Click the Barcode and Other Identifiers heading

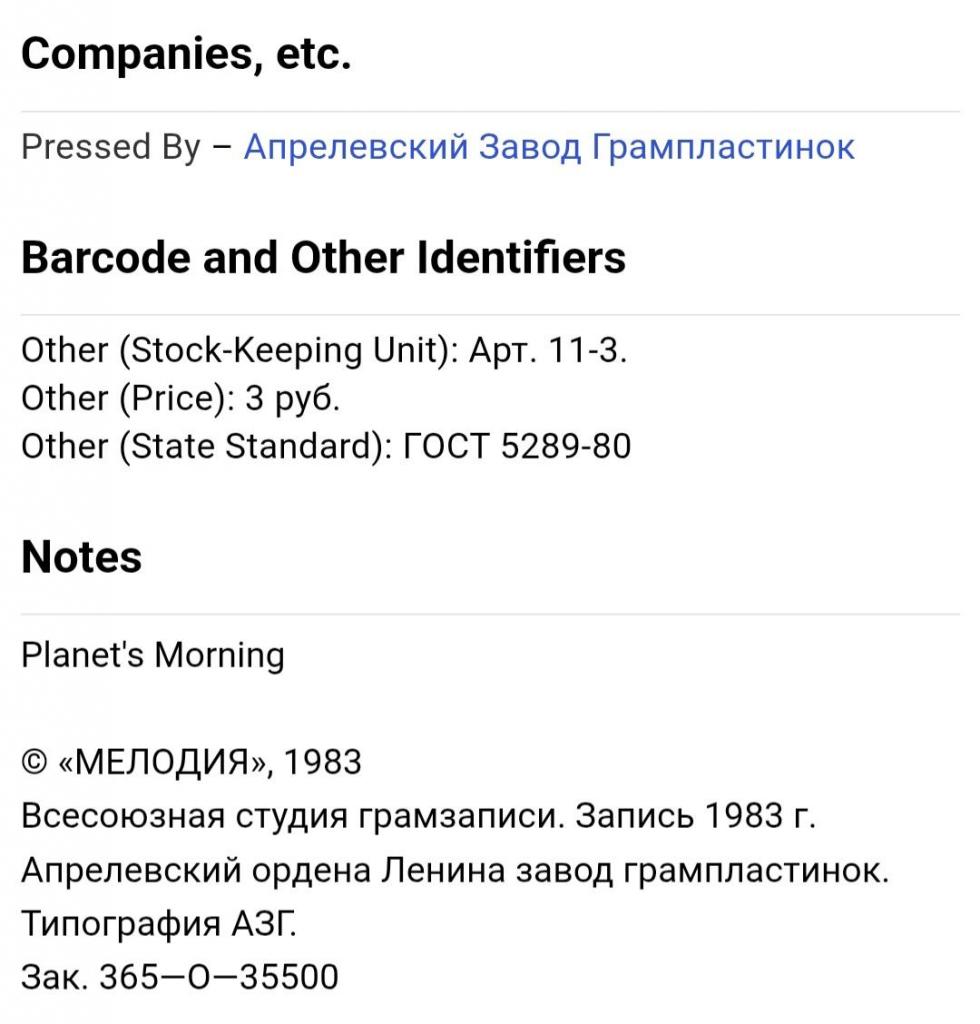323,258
